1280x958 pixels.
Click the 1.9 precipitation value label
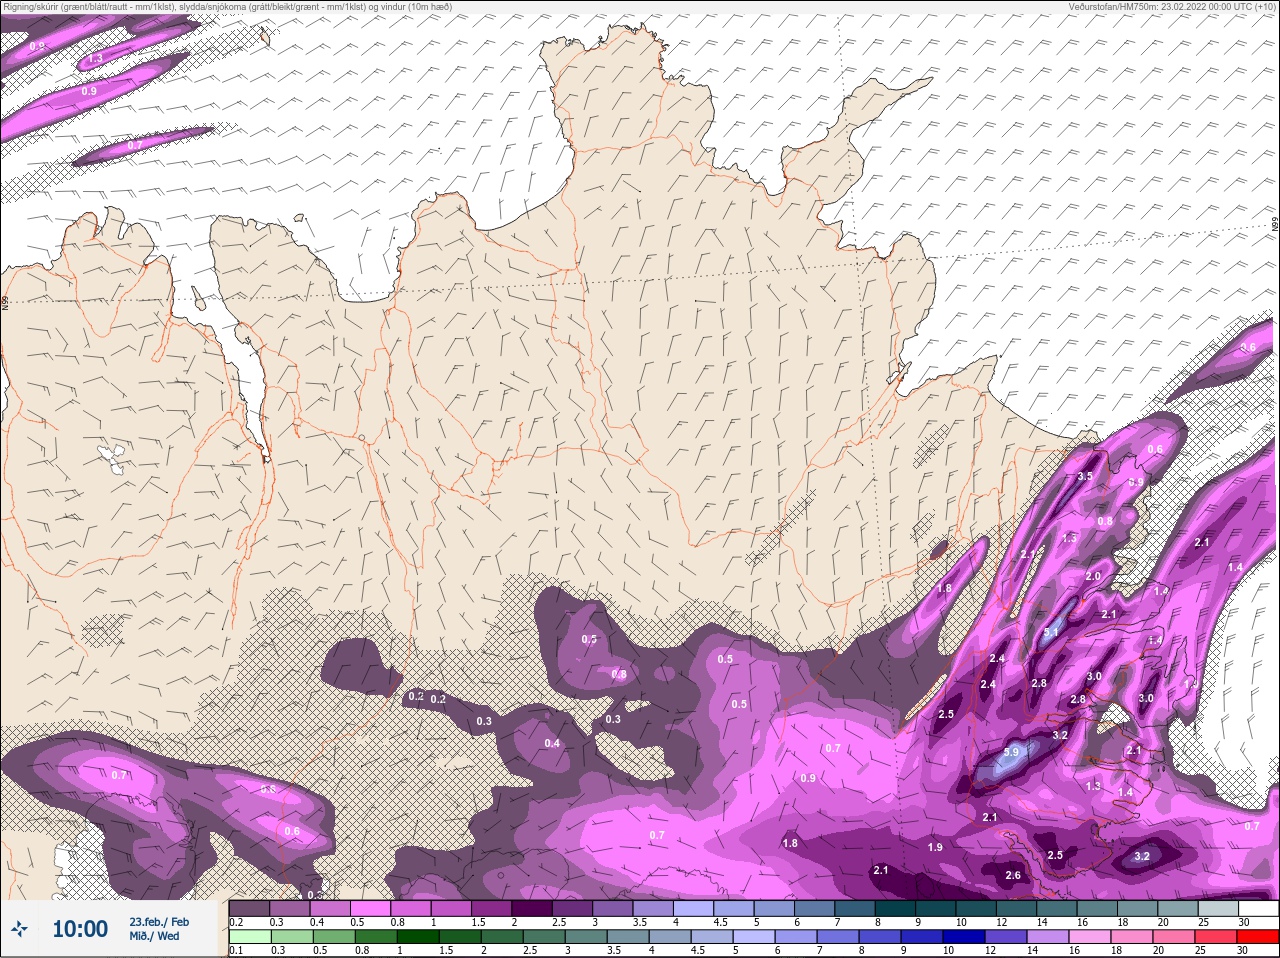click(x=935, y=847)
